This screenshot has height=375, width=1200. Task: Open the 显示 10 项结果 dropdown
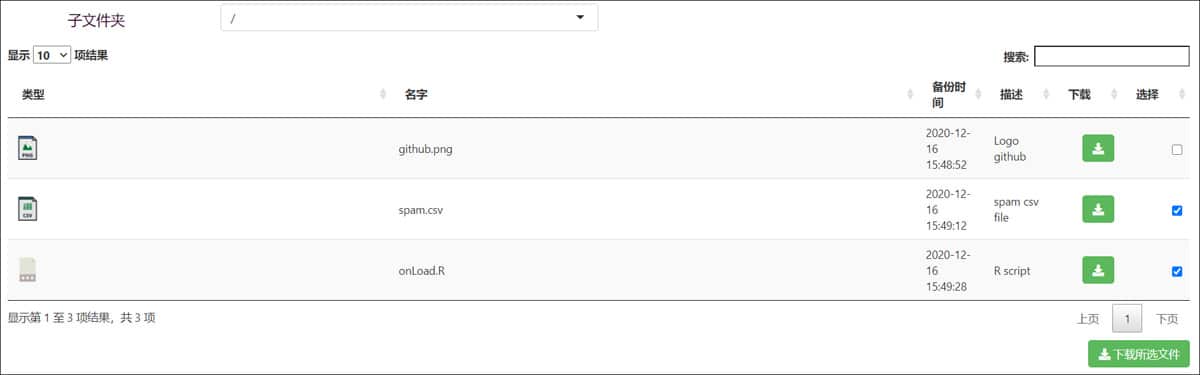click(x=52, y=56)
